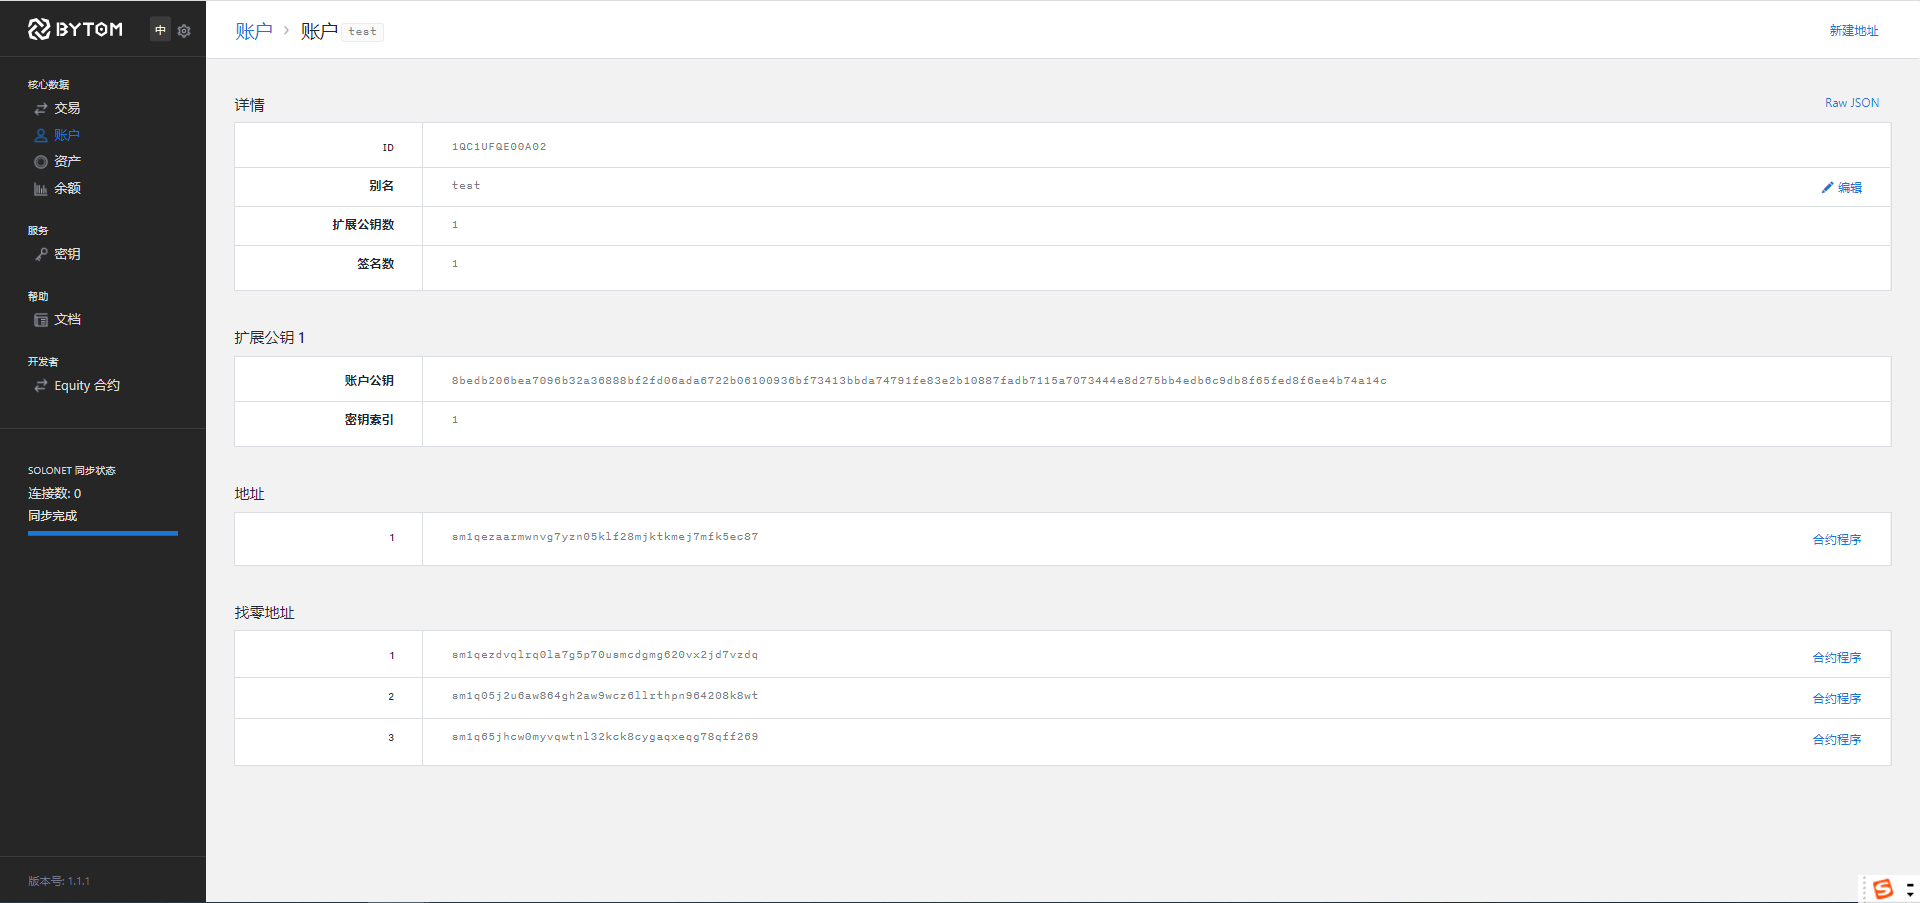Open settings gear in sidebar header
The height and width of the screenshot is (903, 1920).
(x=184, y=31)
